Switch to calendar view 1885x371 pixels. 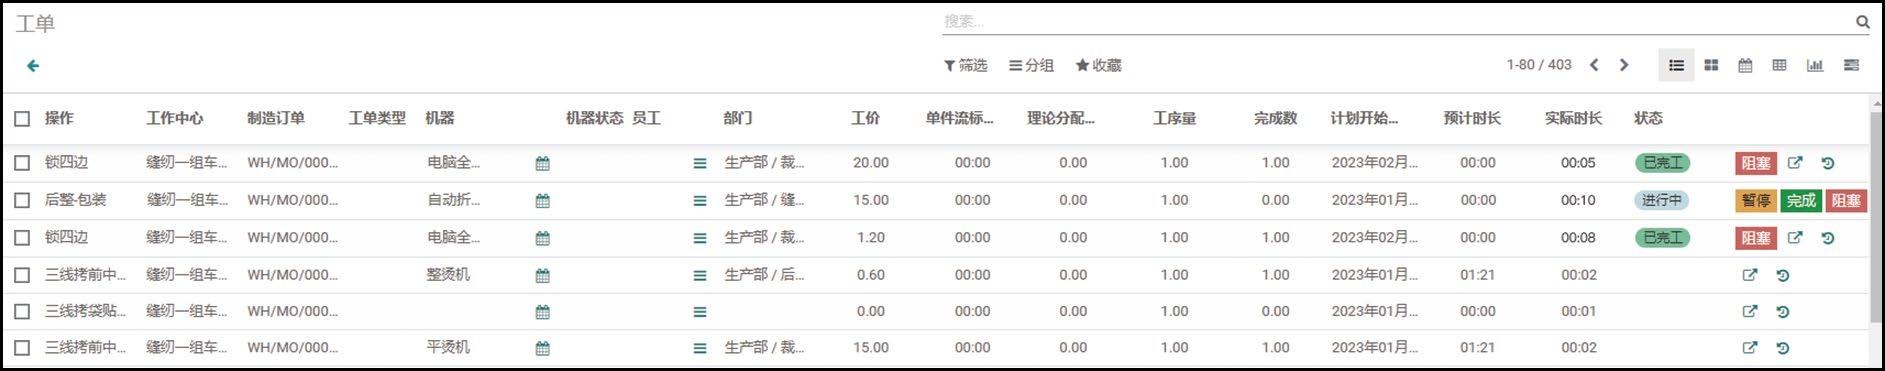pyautogui.click(x=1745, y=65)
